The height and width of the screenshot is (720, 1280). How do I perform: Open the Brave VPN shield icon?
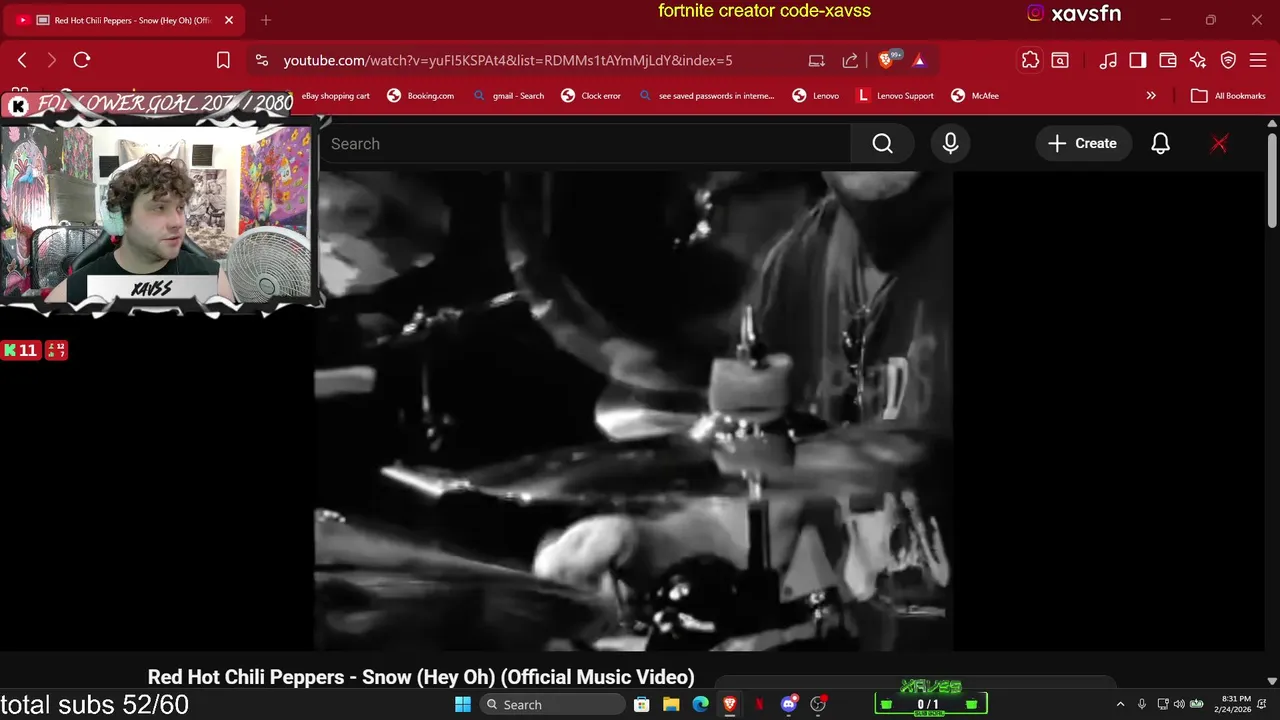pyautogui.click(x=1228, y=60)
